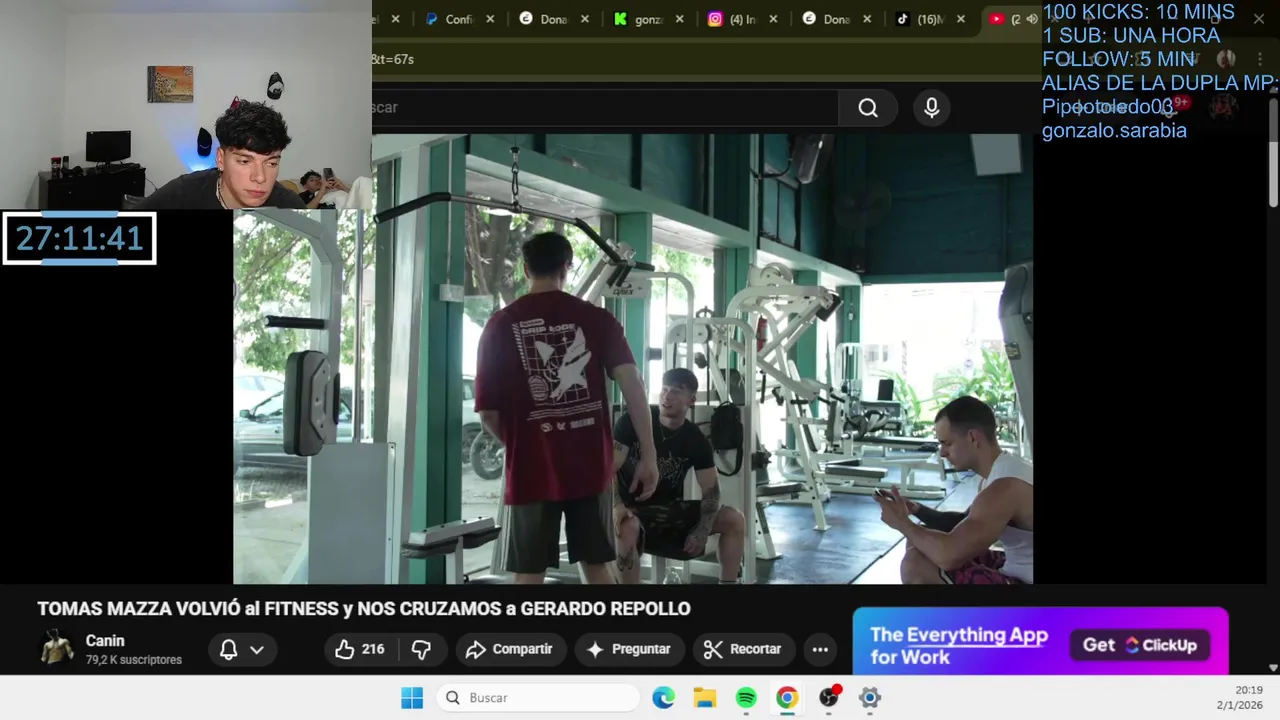Click the YouTube search input field
This screenshot has height=720, width=1280.
(x=604, y=108)
